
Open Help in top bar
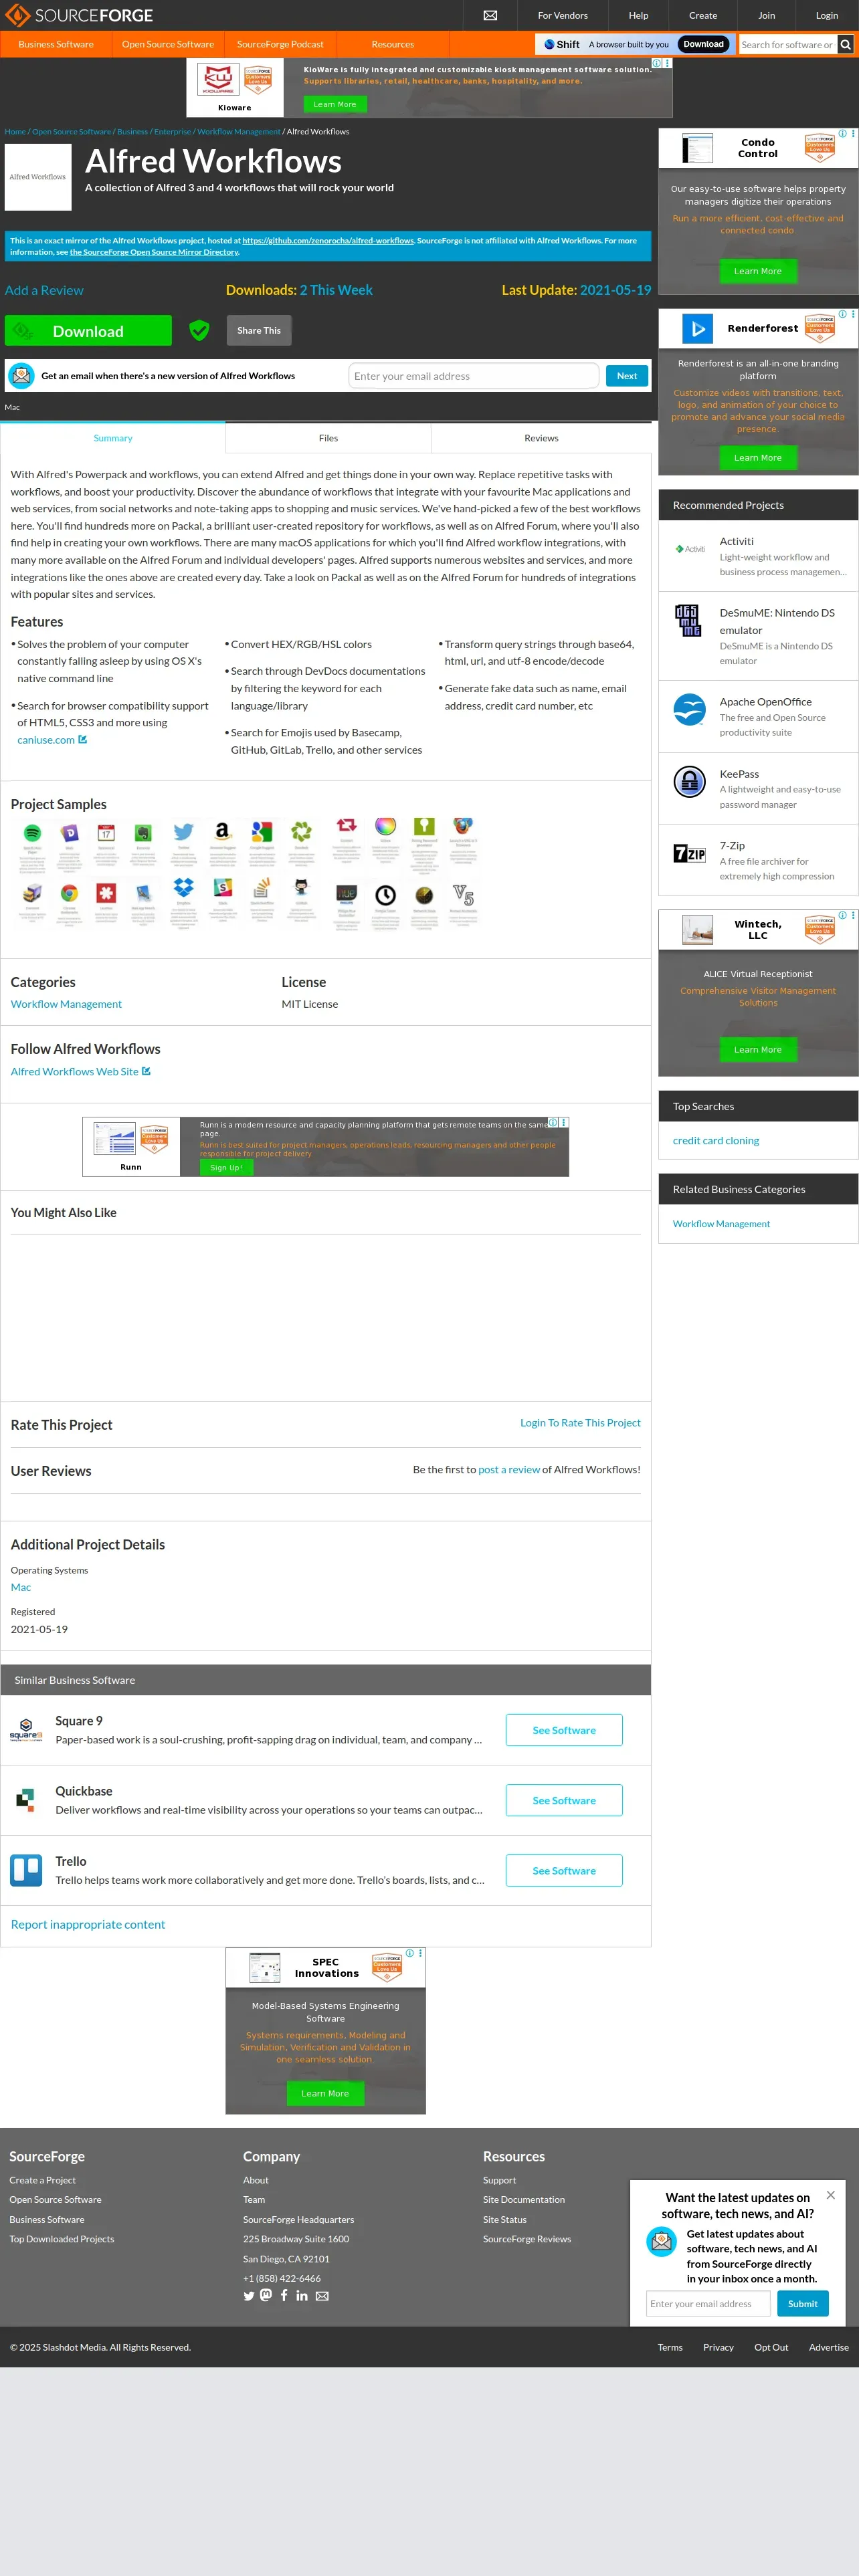638,15
